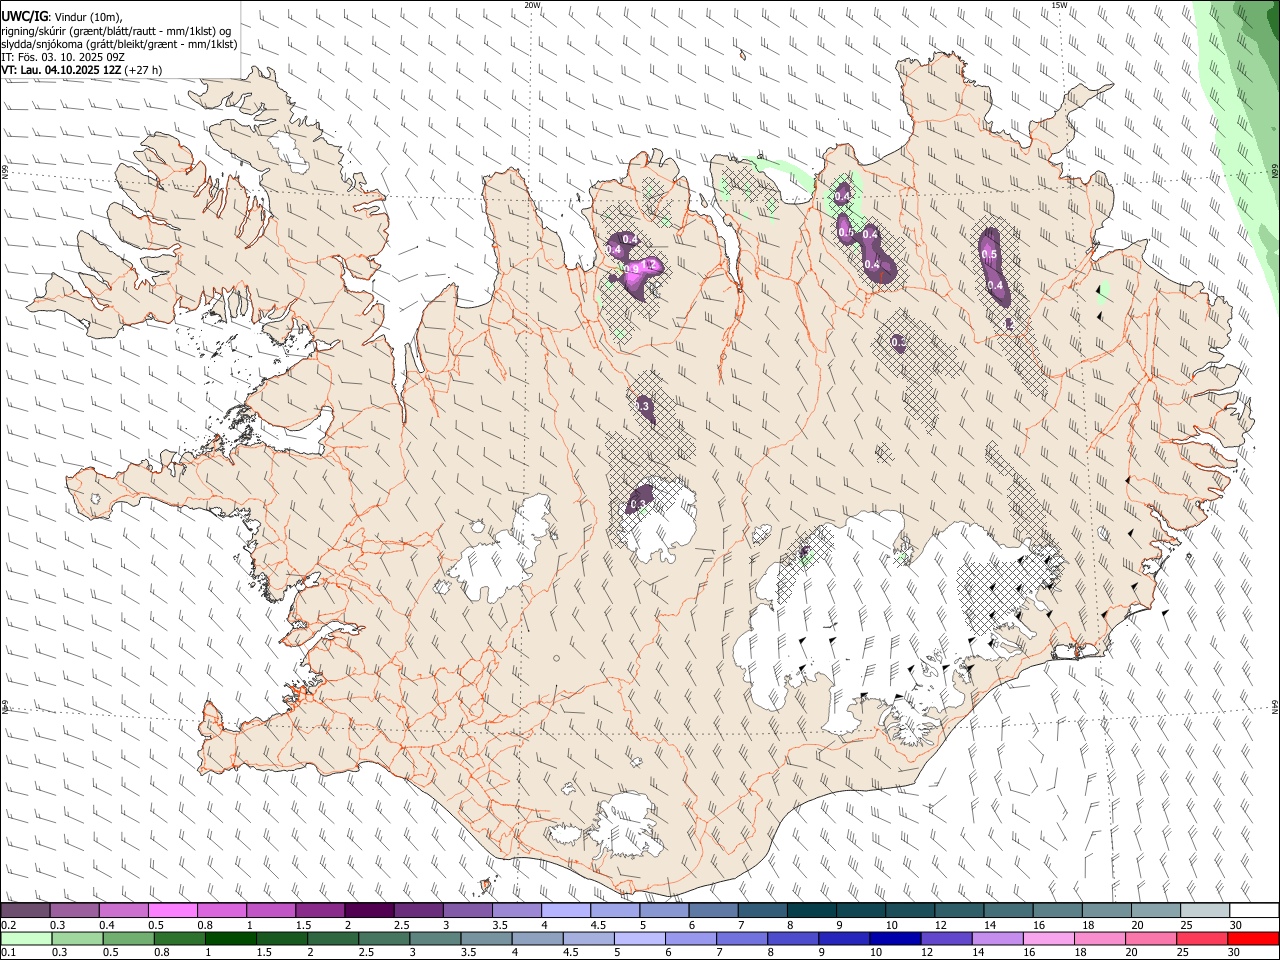Select the white upper legend swatch above 30
1280x960 pixels.
click(1254, 910)
